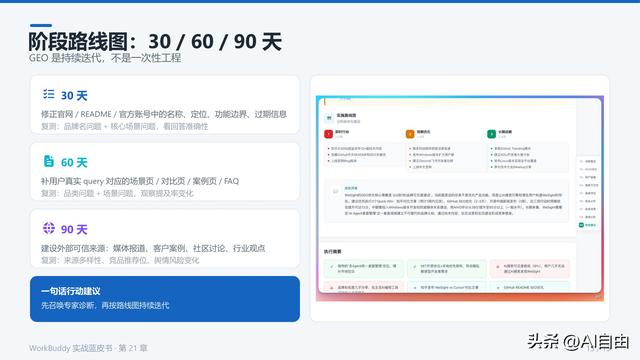Click the slide title 阶段路线图：30 / 60 / 90 天

click(x=155, y=42)
